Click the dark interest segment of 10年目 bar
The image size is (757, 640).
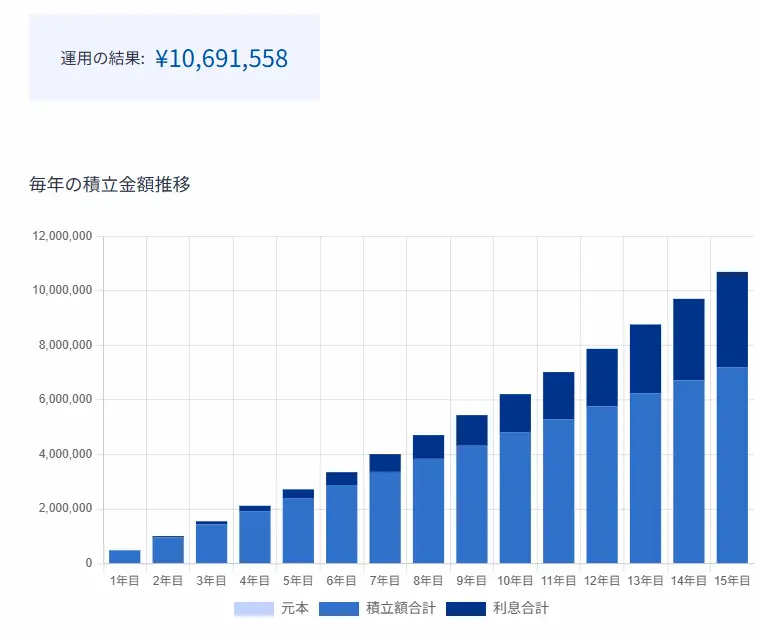coord(515,413)
